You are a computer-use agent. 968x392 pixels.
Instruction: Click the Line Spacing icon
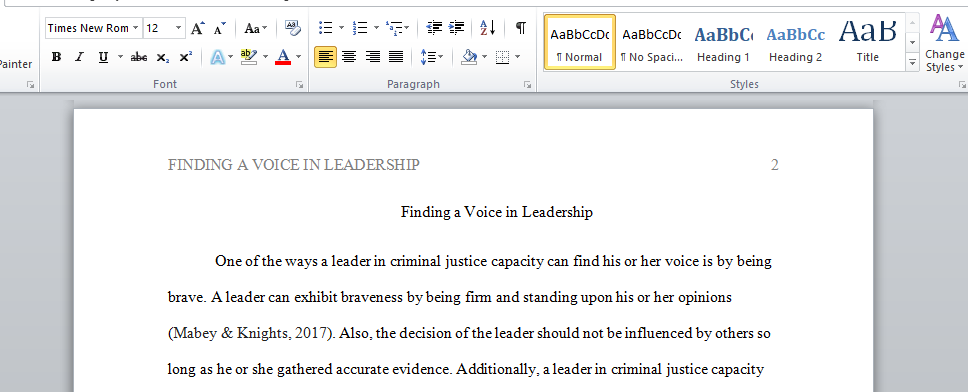tap(428, 57)
